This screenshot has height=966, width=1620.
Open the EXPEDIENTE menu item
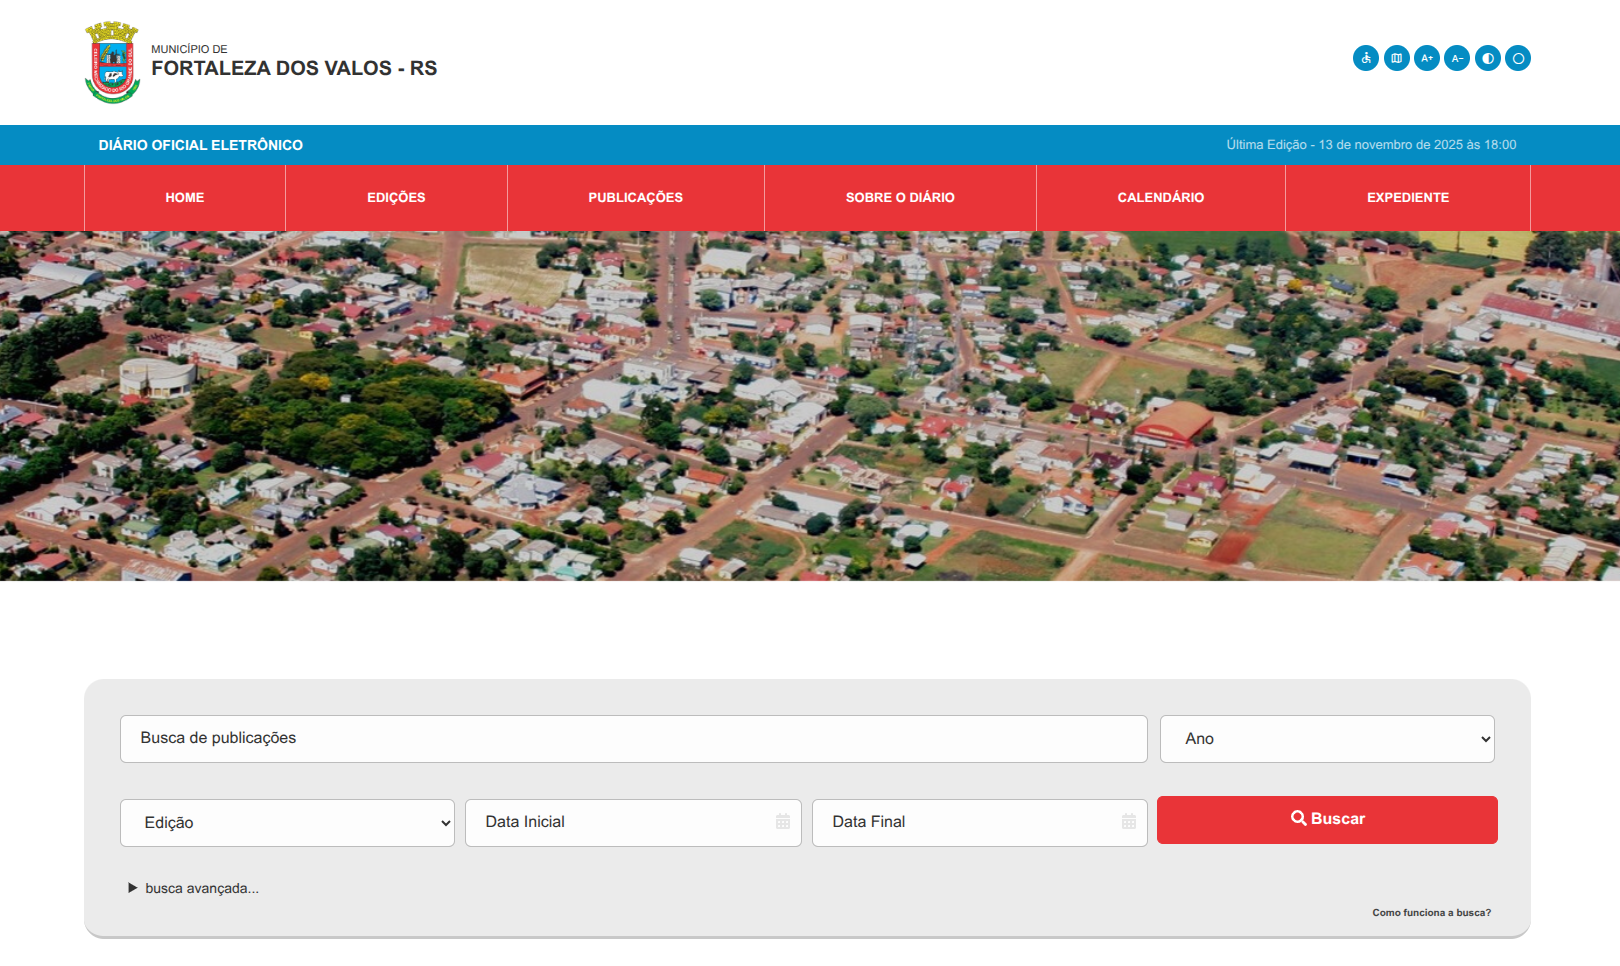pyautogui.click(x=1408, y=198)
